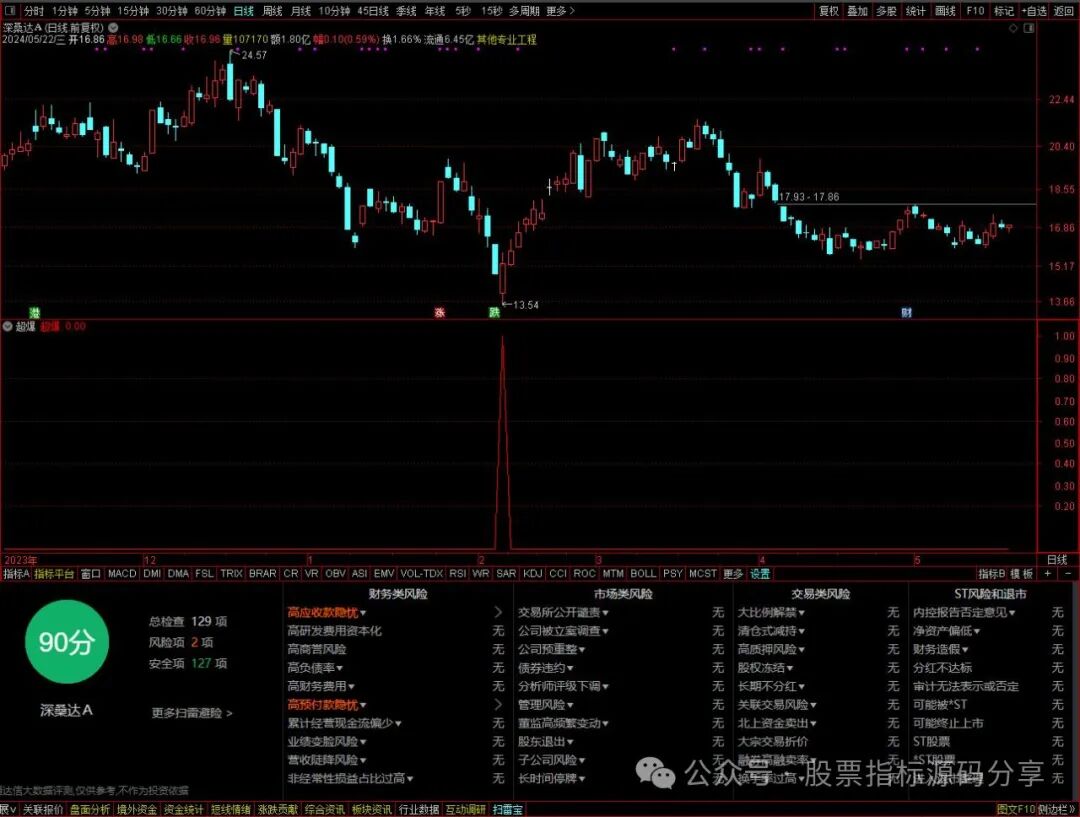
Task: Click the red 涨 marker on the chart
Action: (x=439, y=313)
